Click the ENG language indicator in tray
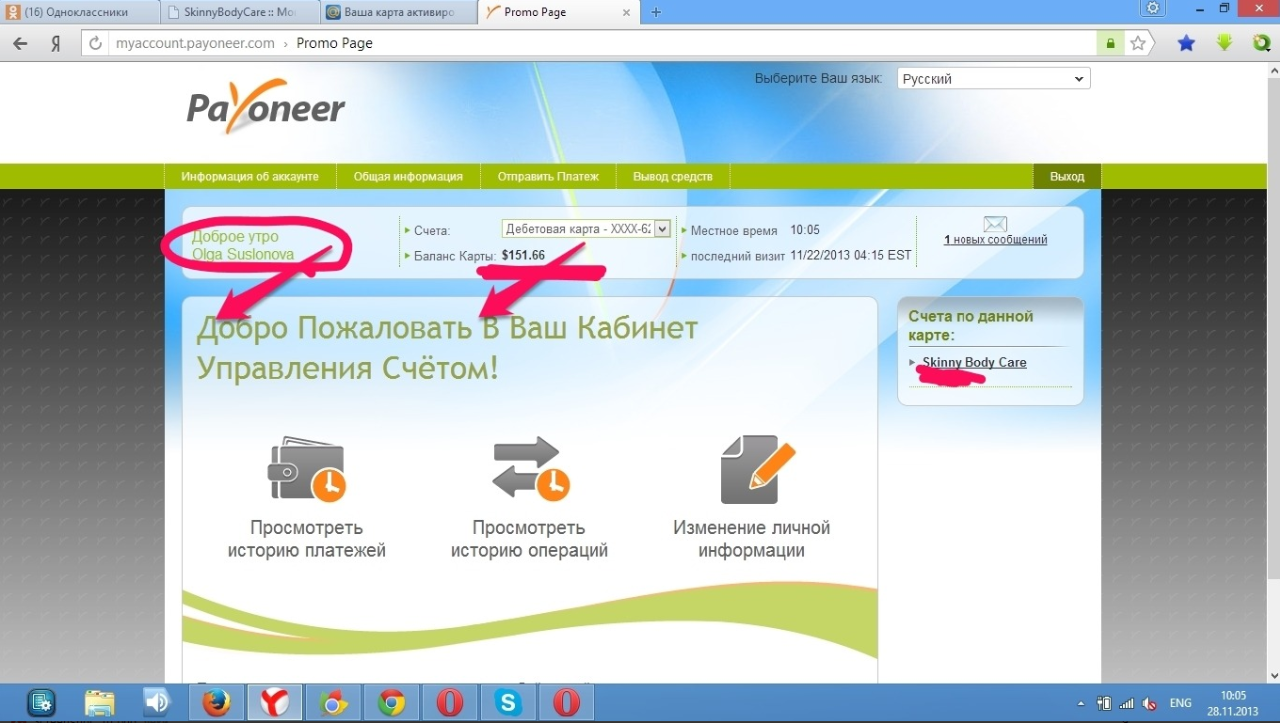Screen dimensions: 1280x723 point(1180,703)
